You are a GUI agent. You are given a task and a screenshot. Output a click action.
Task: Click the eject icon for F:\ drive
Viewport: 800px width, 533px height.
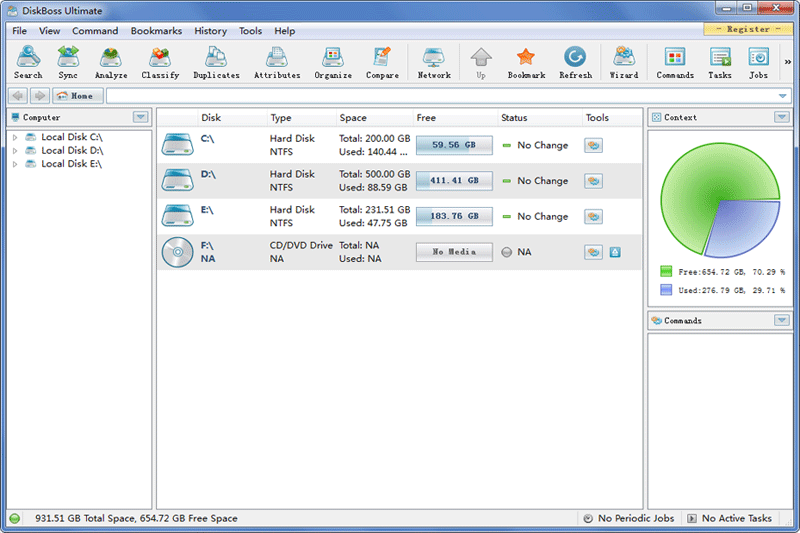click(x=615, y=252)
